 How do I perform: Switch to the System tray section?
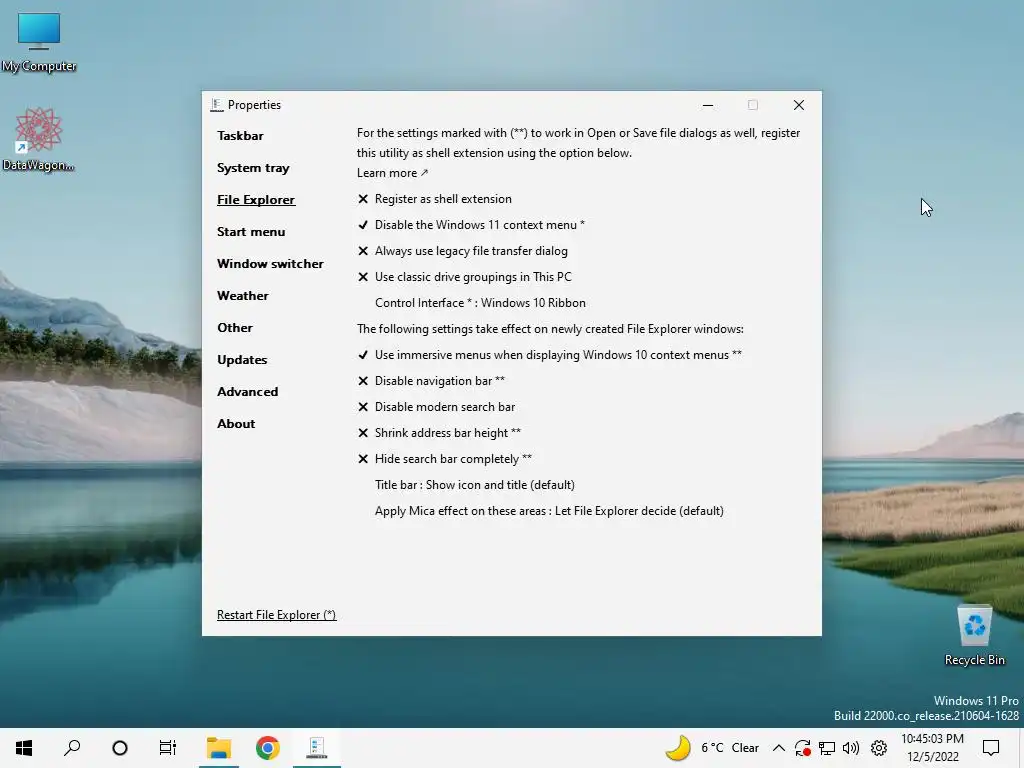point(253,168)
